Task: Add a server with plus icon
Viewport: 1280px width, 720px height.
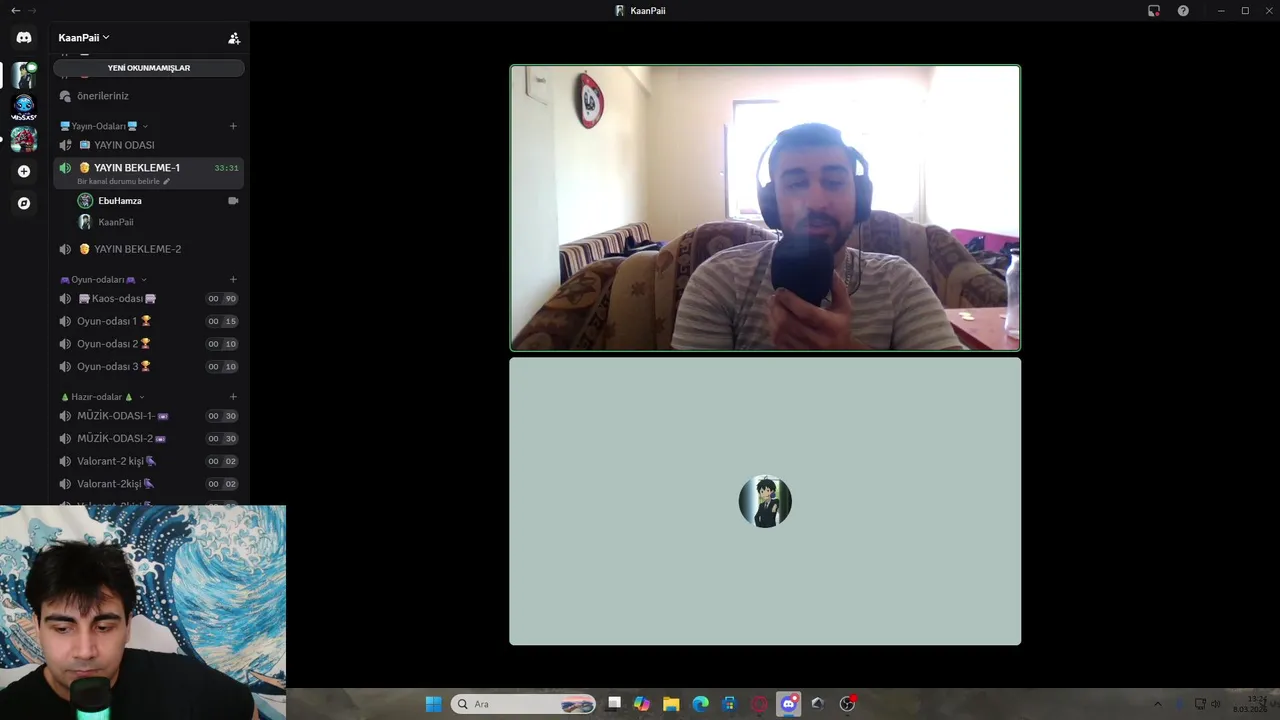Action: point(24,171)
